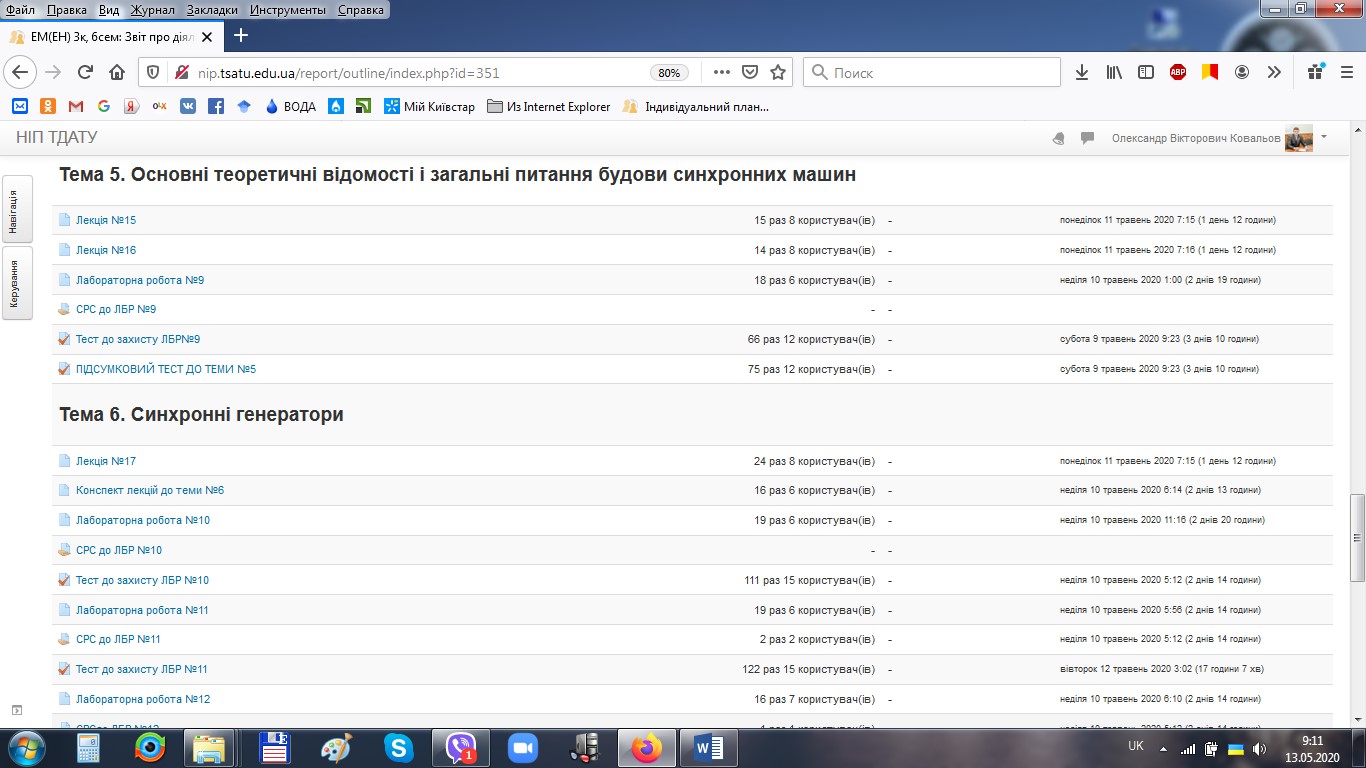
Task: Select the ЕМ(ЕН) 3к, 6сем report tab
Action: [112, 36]
